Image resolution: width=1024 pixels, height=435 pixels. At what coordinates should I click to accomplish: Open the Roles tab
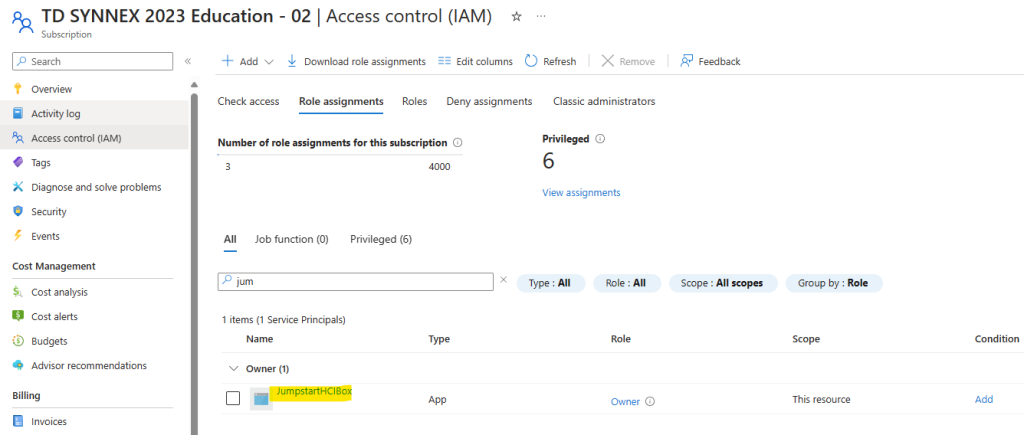[x=415, y=101]
